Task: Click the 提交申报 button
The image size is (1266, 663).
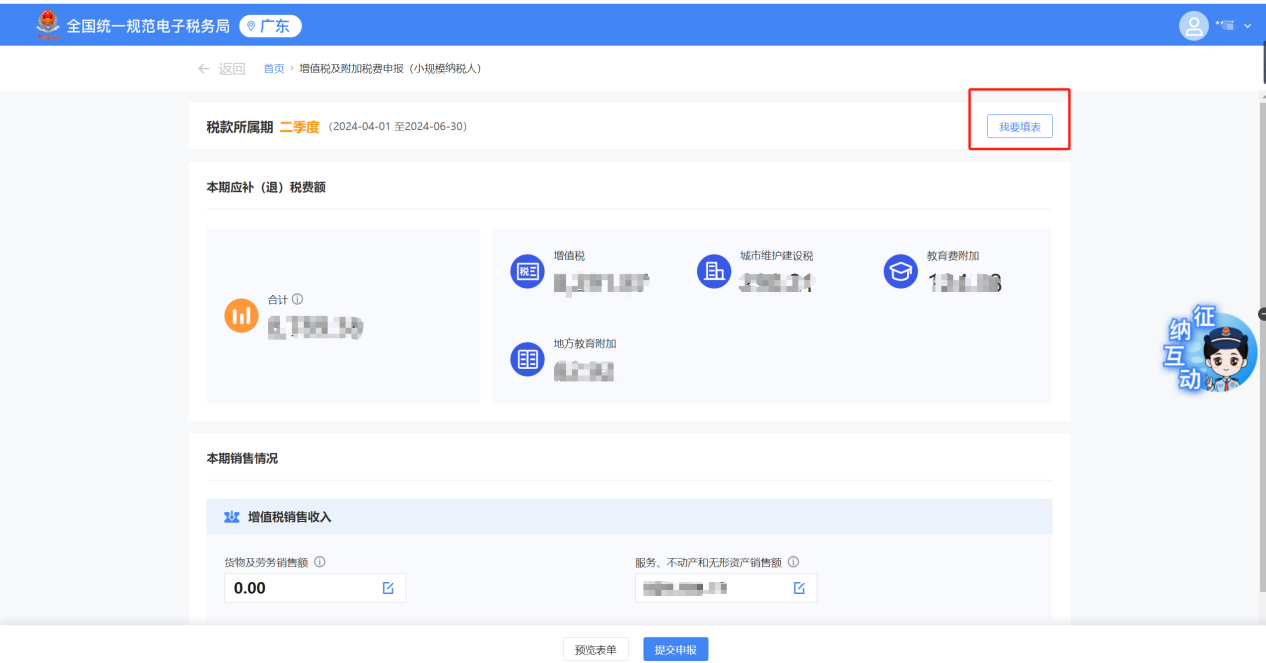Action: [x=676, y=650]
